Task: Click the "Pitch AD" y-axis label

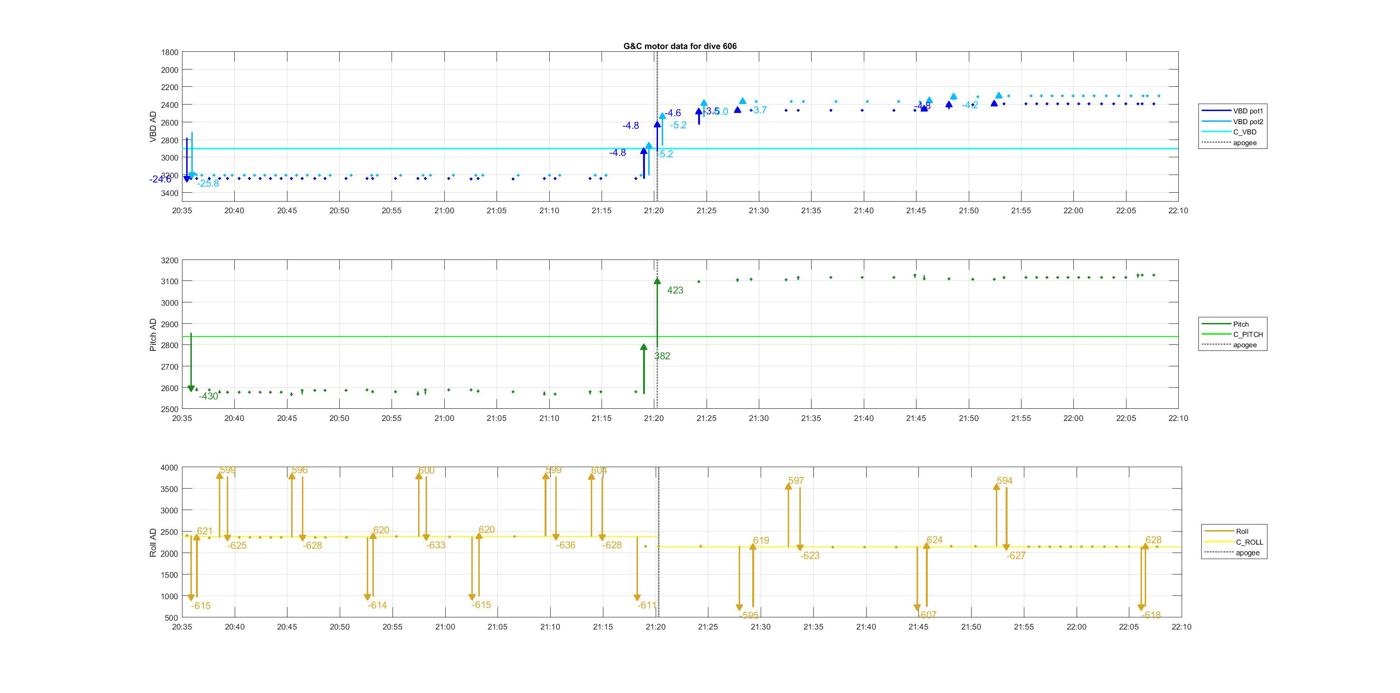Action: pos(154,334)
